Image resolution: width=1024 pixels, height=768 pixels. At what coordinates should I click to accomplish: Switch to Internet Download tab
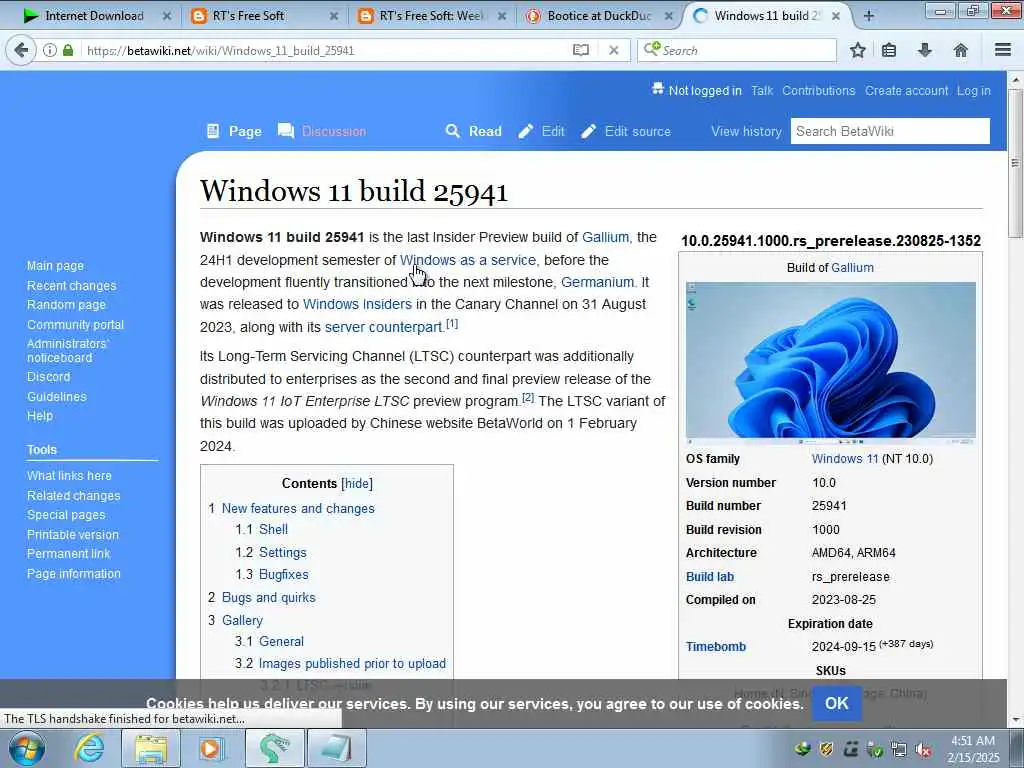95,16
